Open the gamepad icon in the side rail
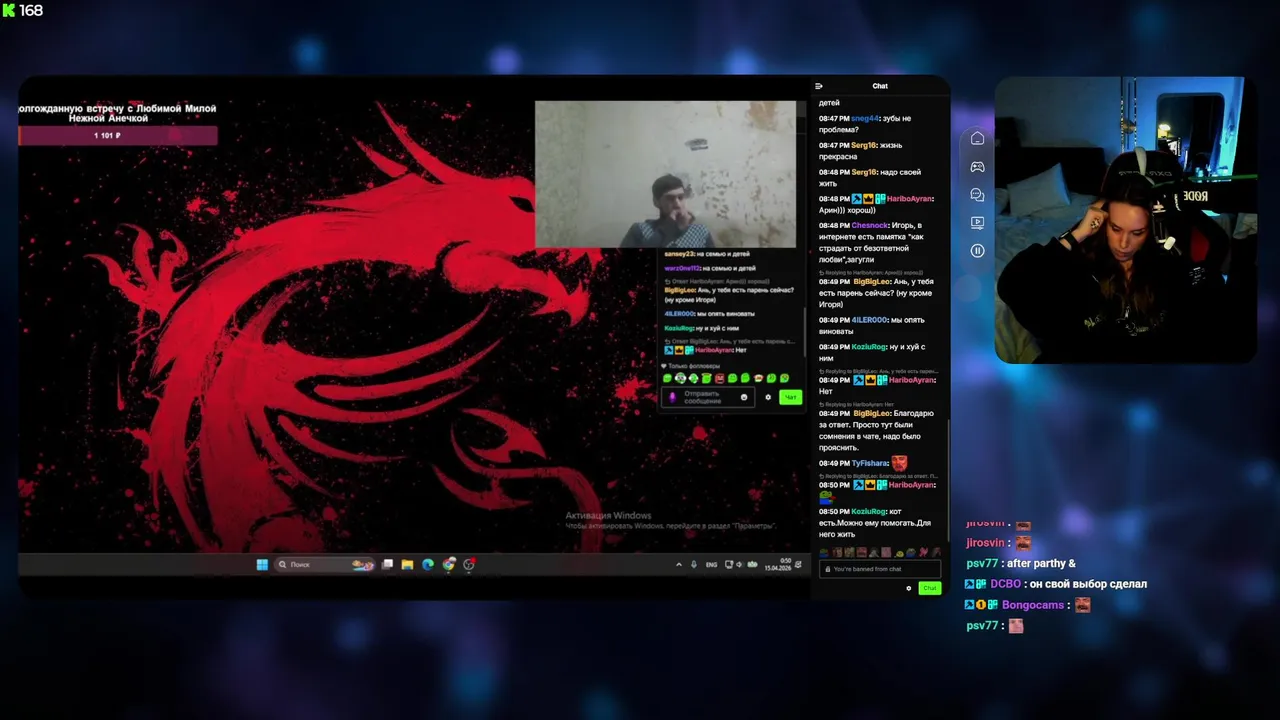 coord(978,166)
